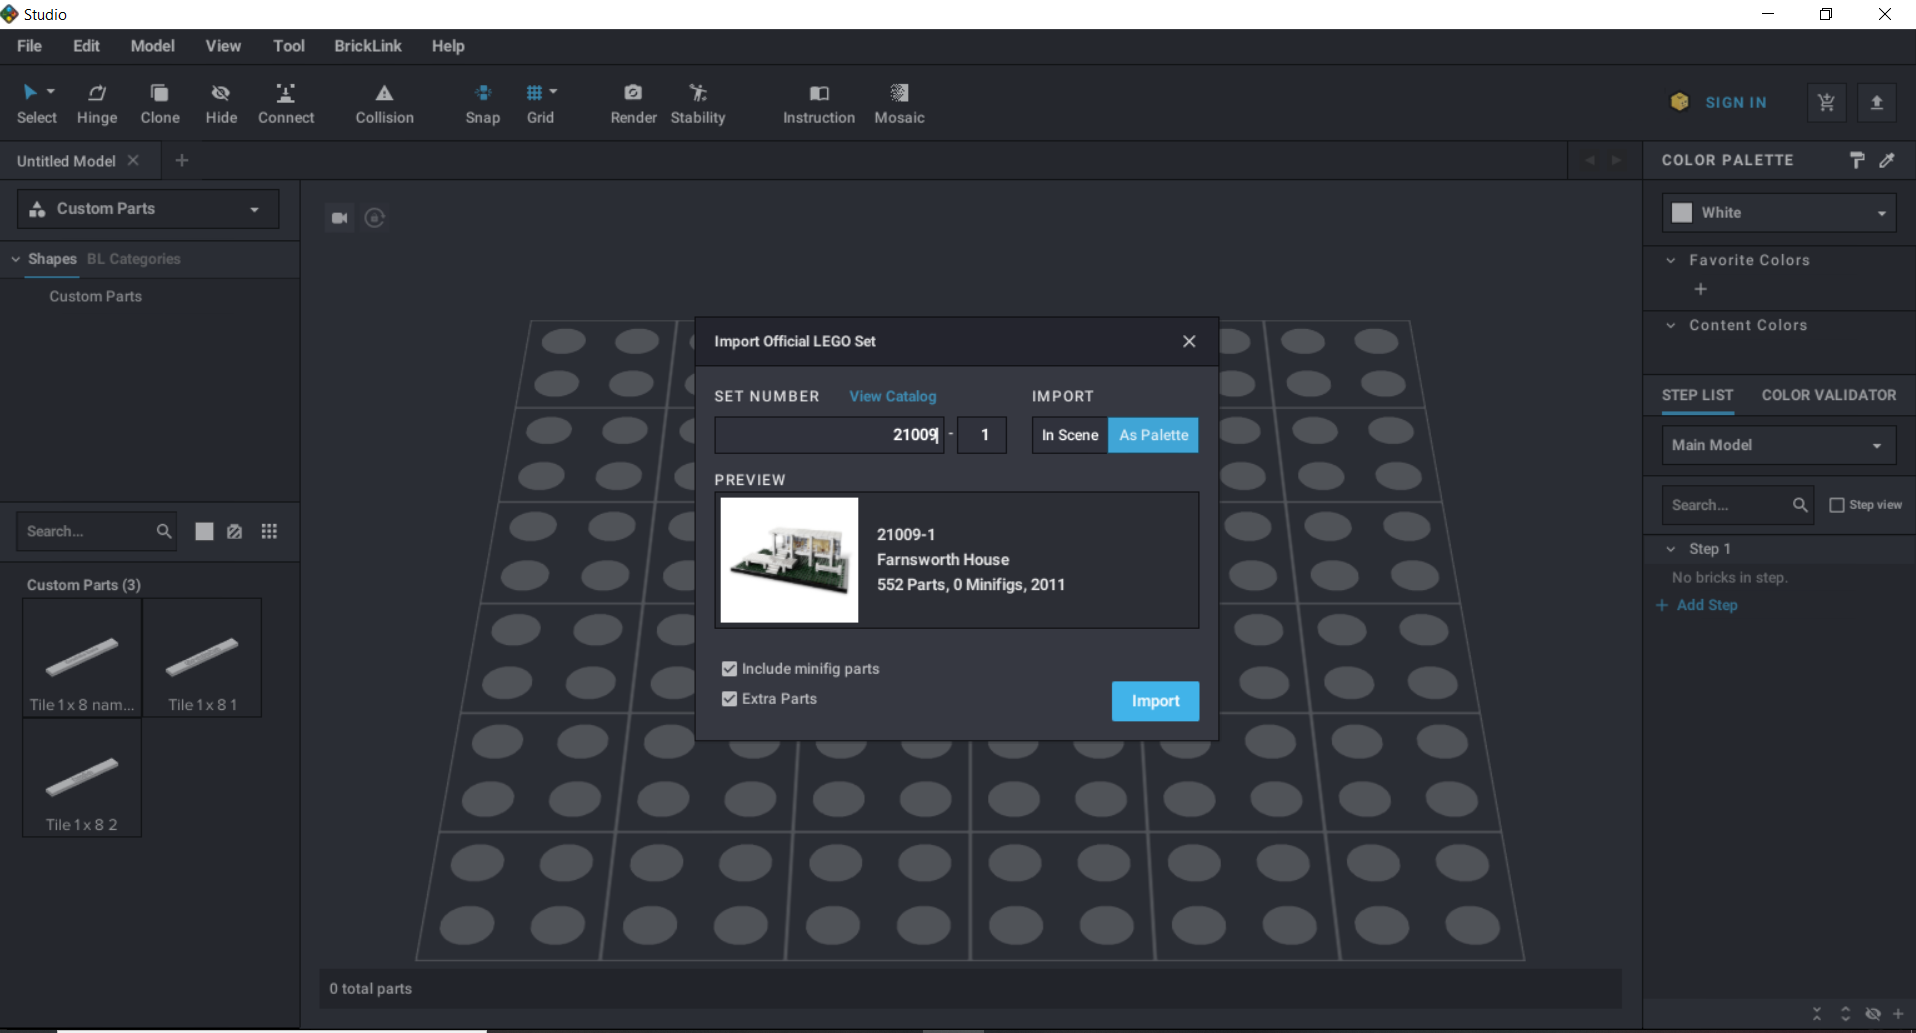
Task: Open the Help menu
Action: pos(448,46)
